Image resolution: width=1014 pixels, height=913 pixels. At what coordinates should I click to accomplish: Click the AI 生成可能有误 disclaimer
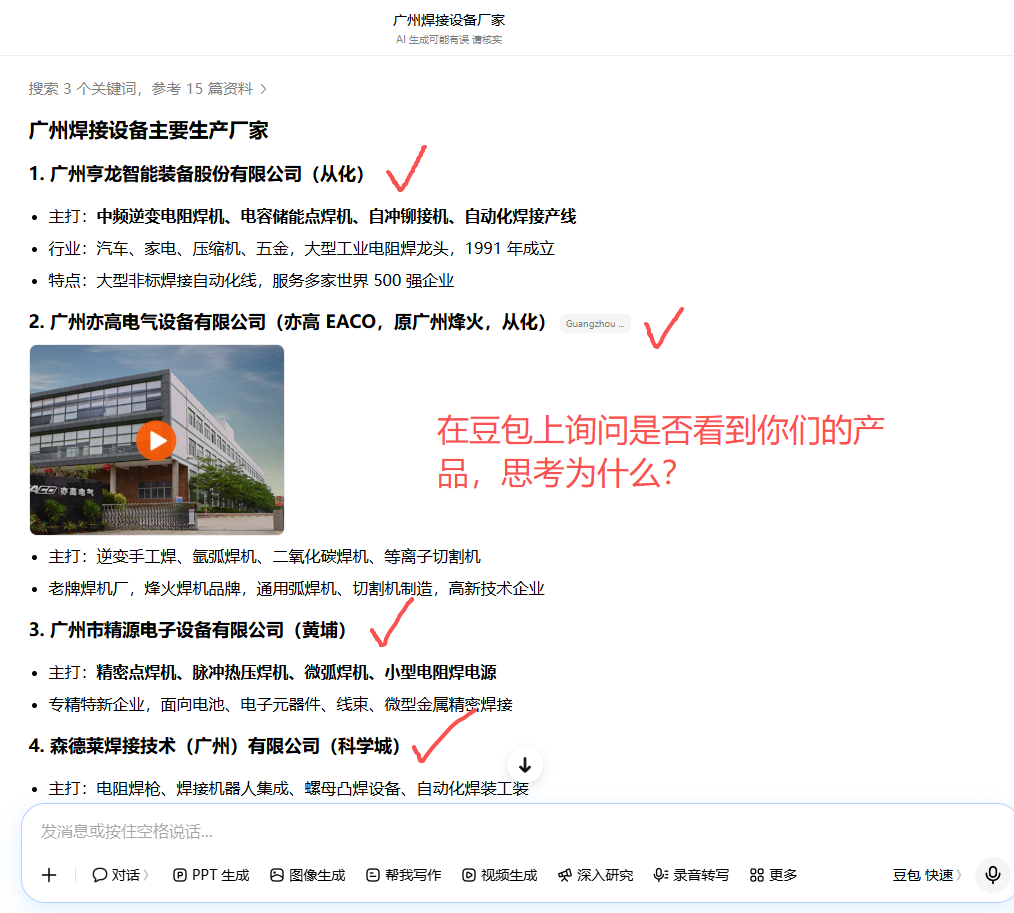(449, 39)
